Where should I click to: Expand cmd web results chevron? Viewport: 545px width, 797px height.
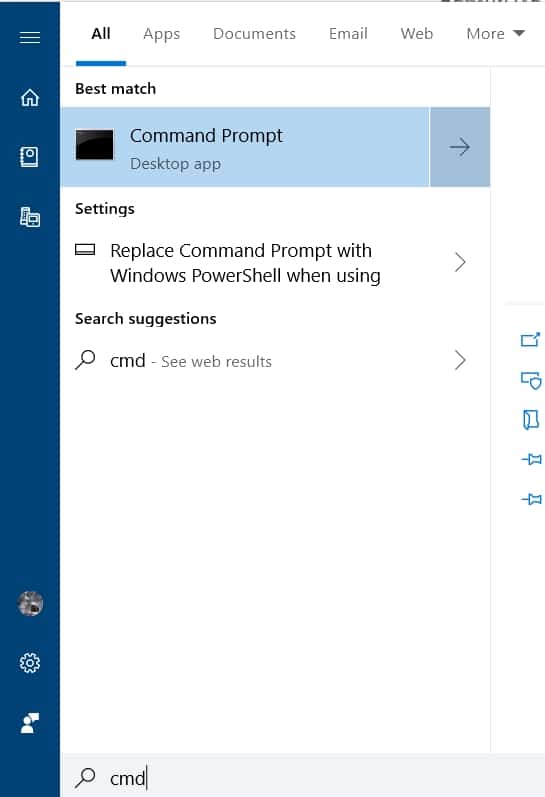(x=460, y=360)
